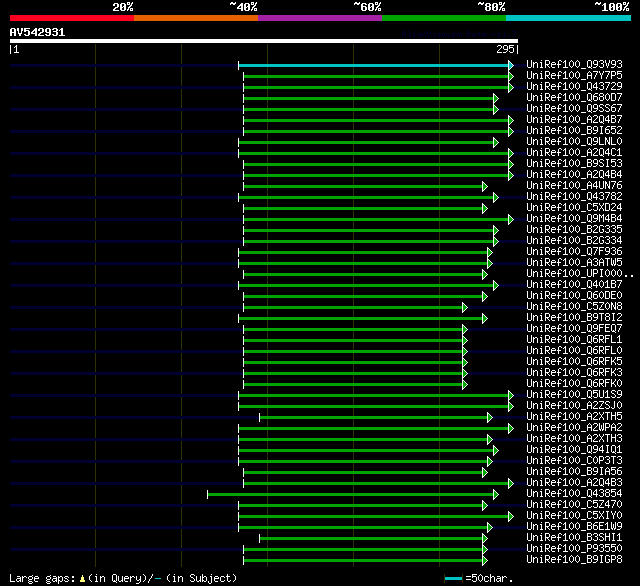The image size is (640, 586).
Task: Click the UniRef100_B9SI53 label
Action: tap(574, 164)
